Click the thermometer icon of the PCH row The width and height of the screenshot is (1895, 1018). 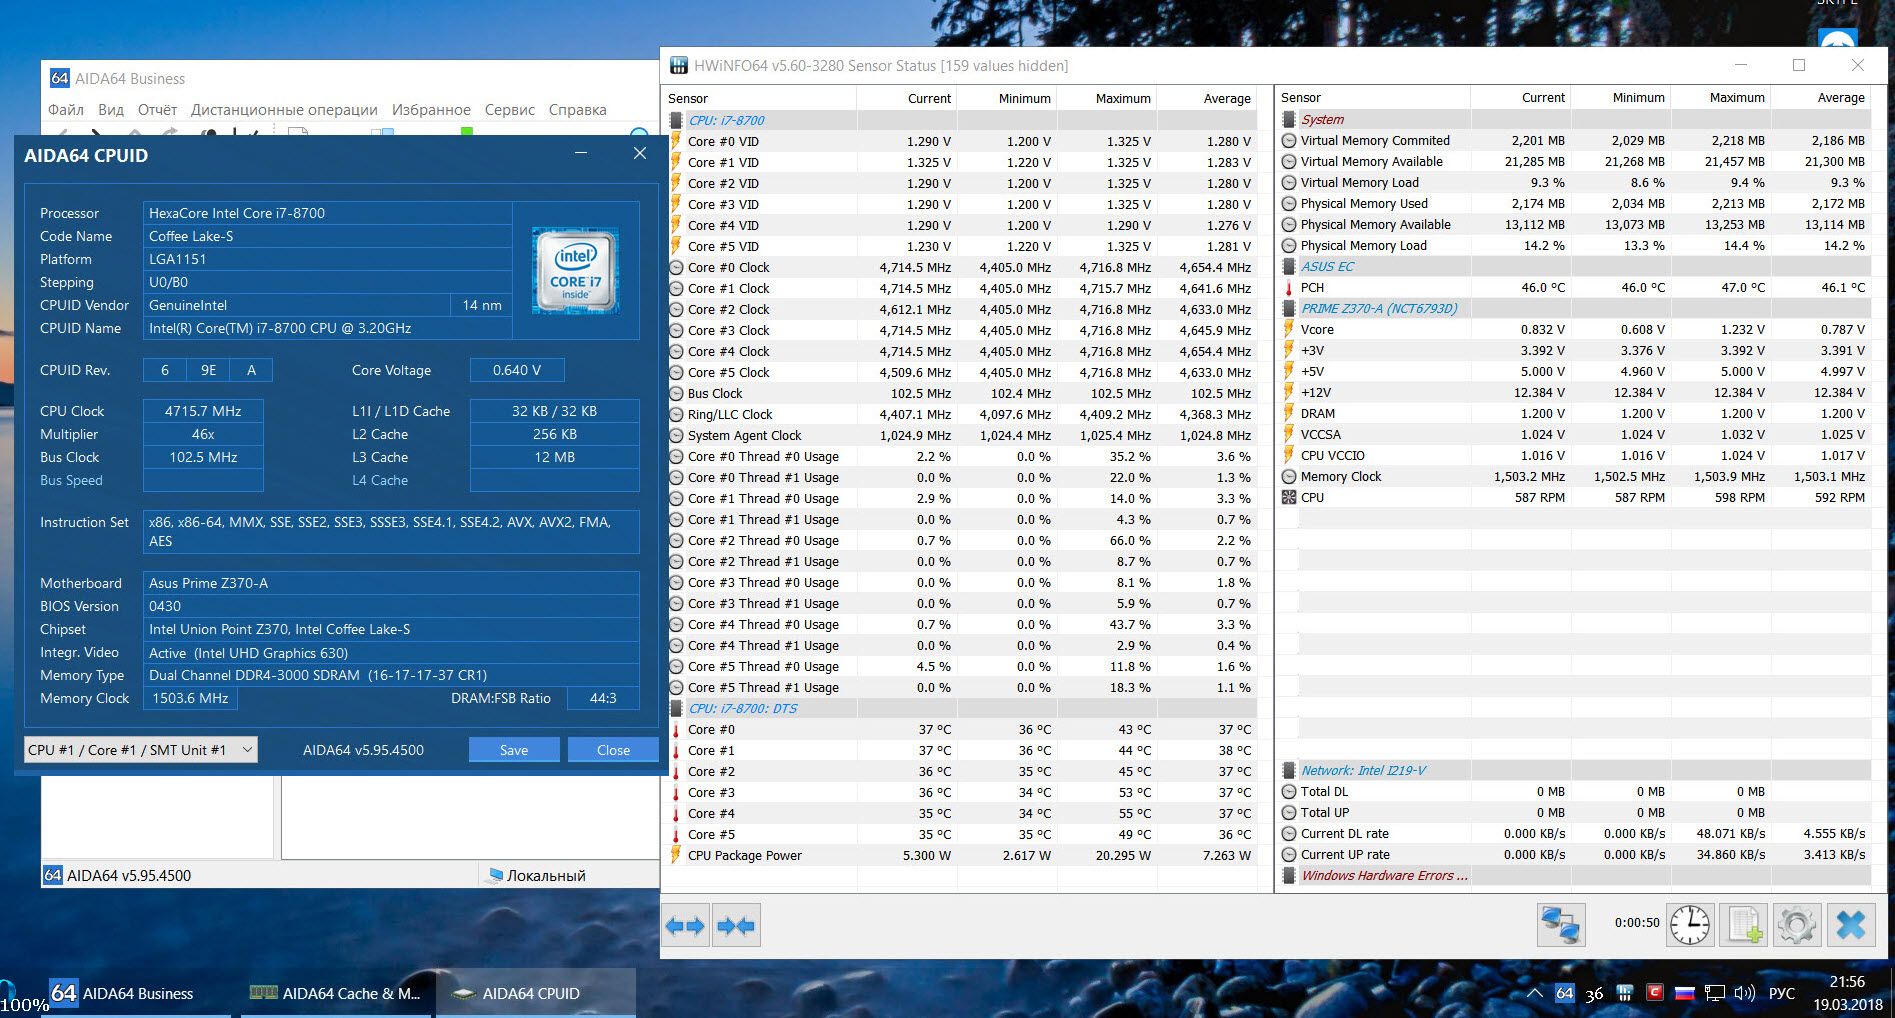[1289, 287]
